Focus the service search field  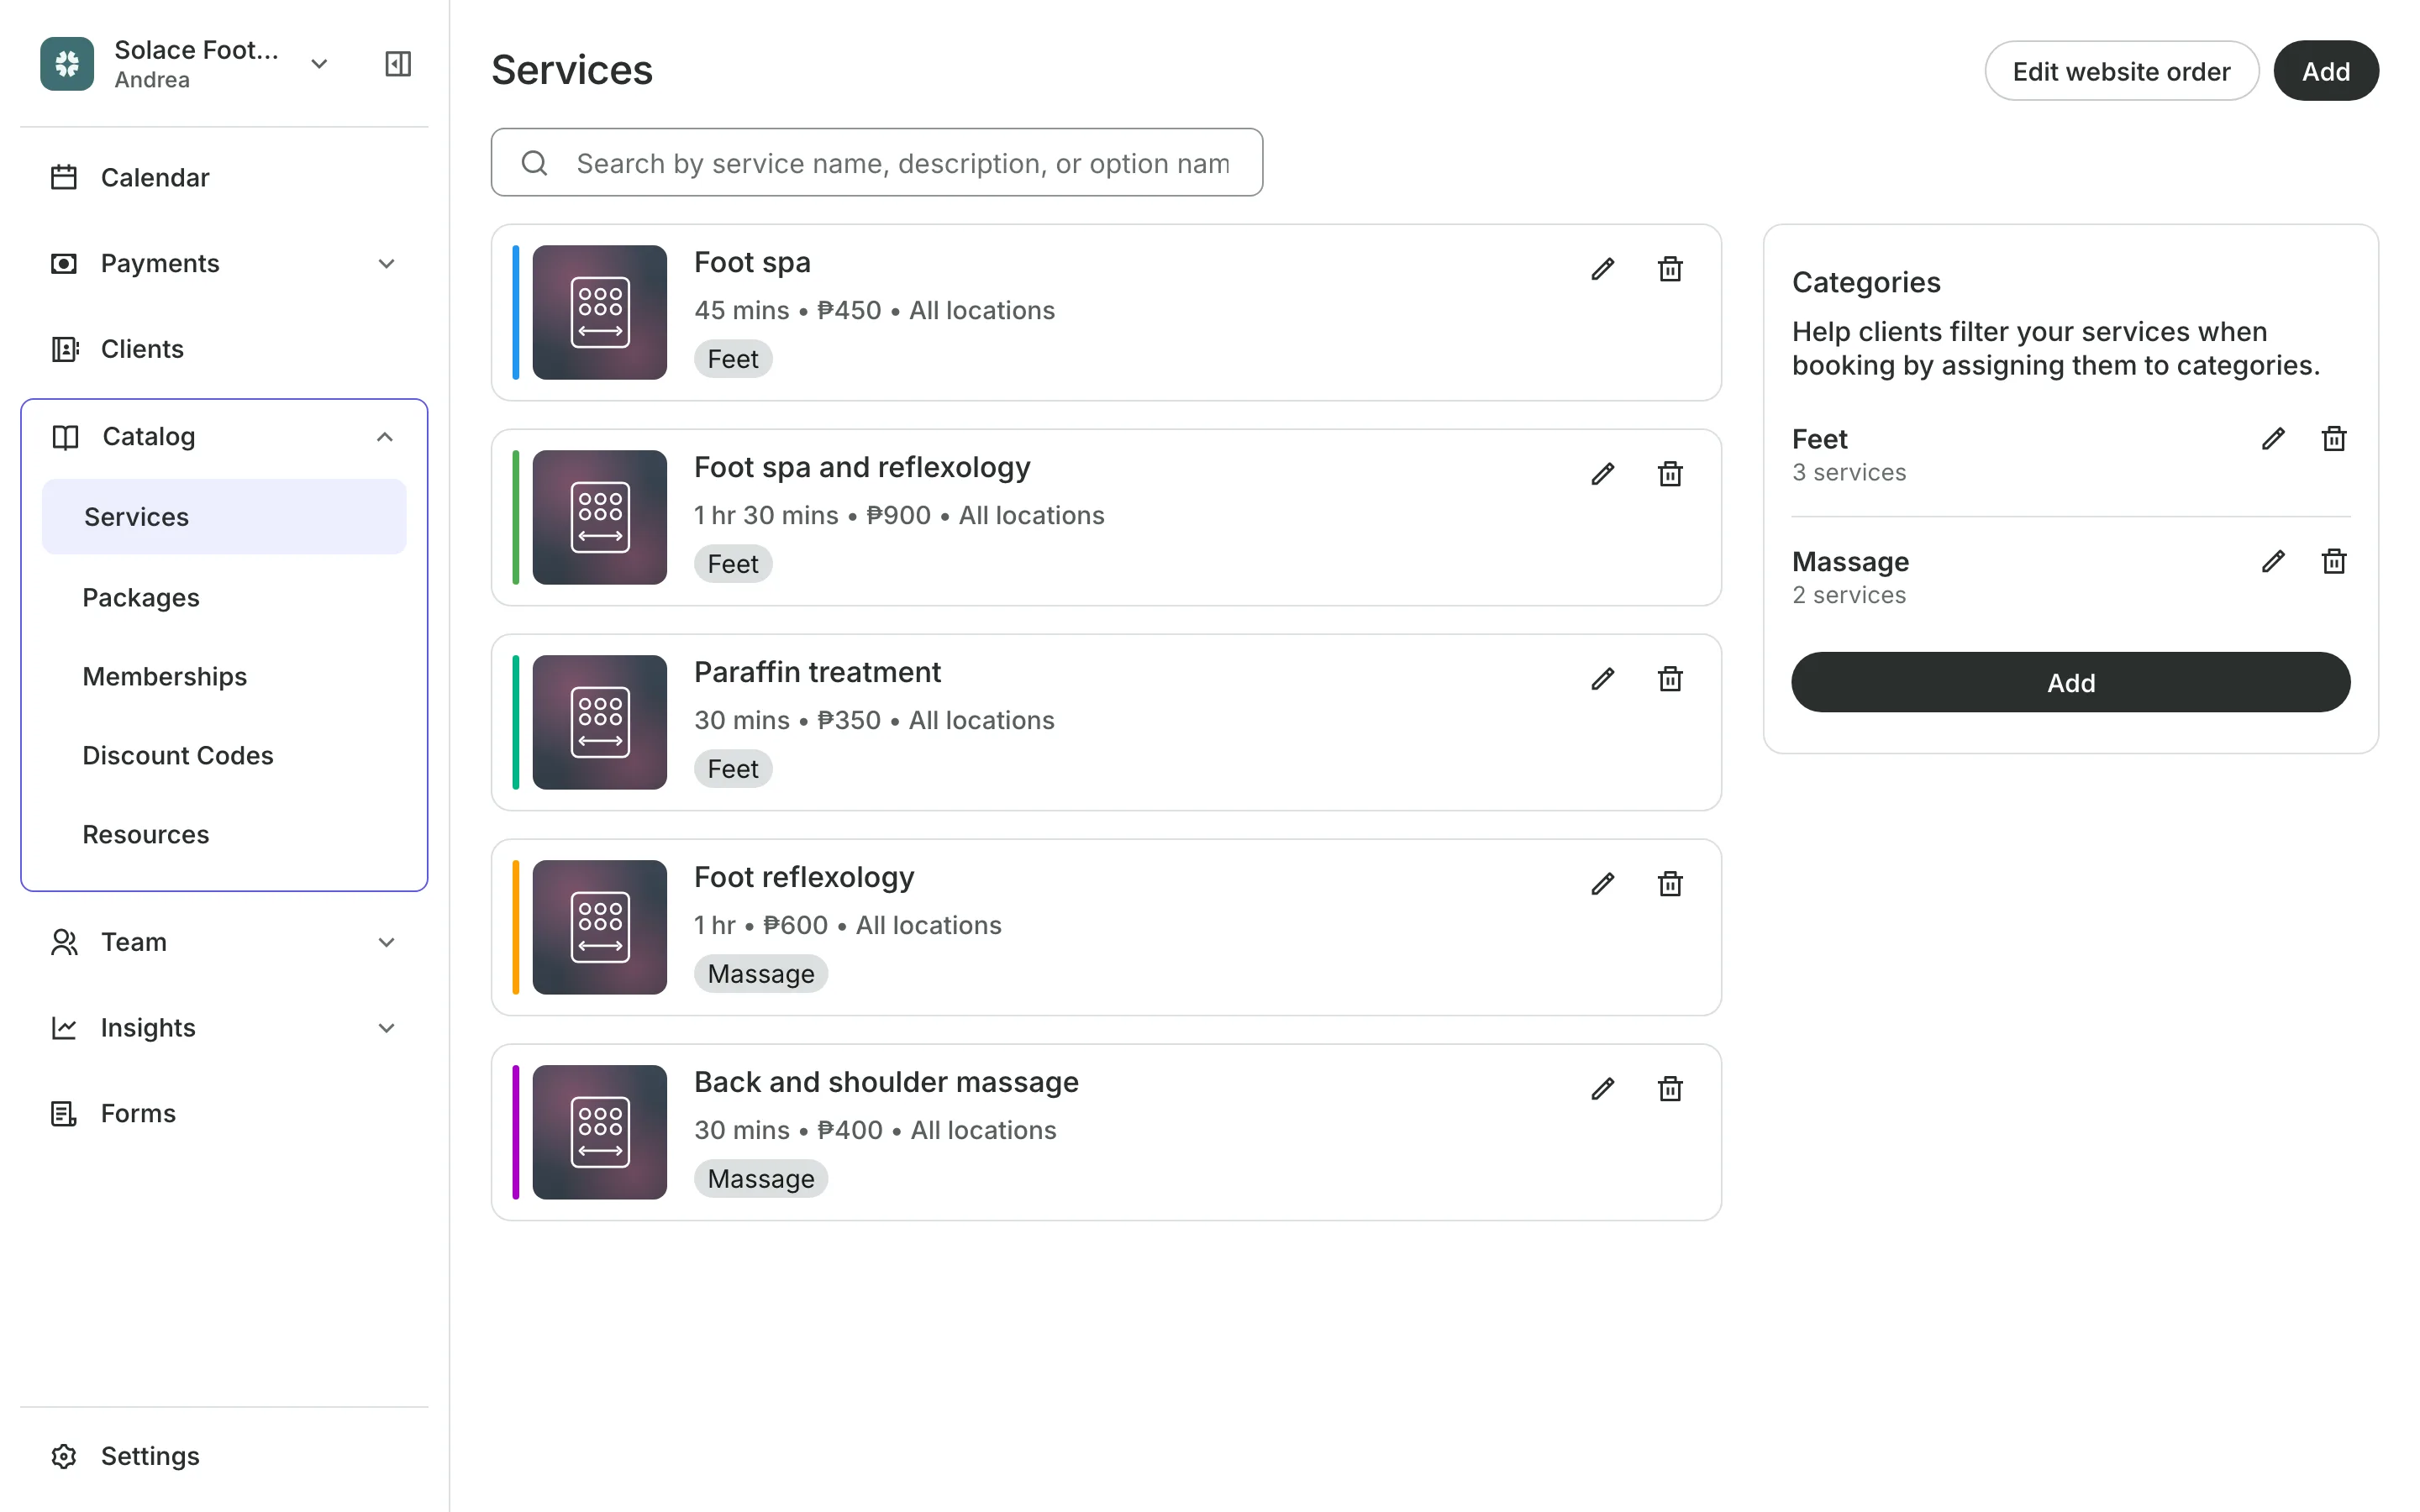[877, 162]
